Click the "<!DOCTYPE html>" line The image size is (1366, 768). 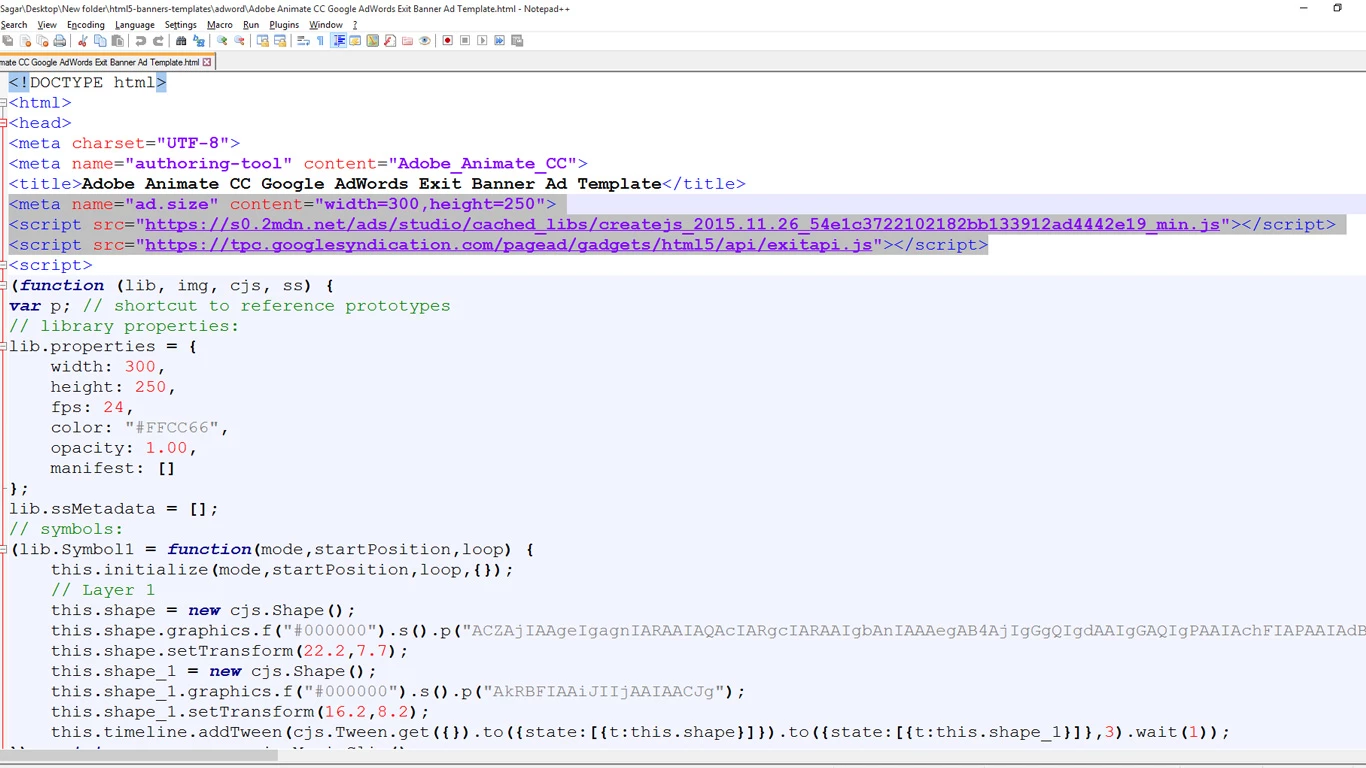[x=88, y=83]
